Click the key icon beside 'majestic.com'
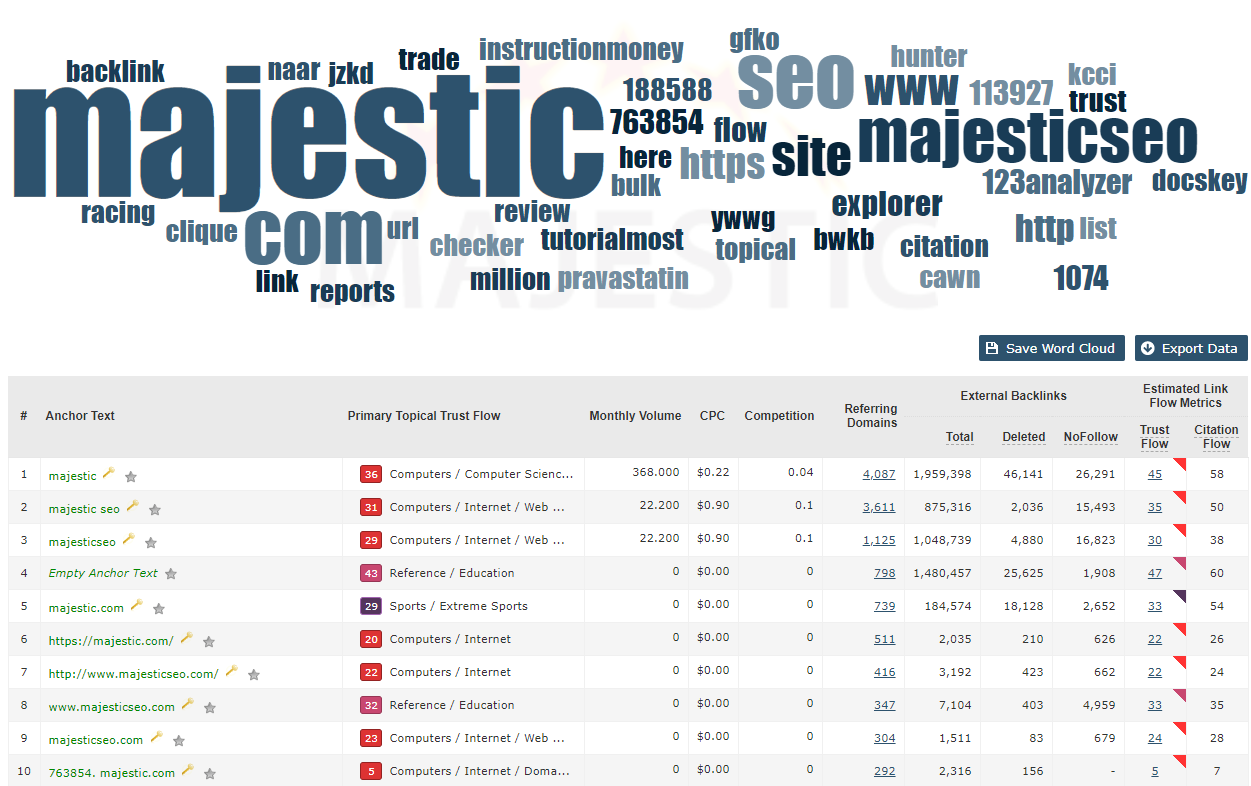1251x786 pixels. click(x=136, y=606)
